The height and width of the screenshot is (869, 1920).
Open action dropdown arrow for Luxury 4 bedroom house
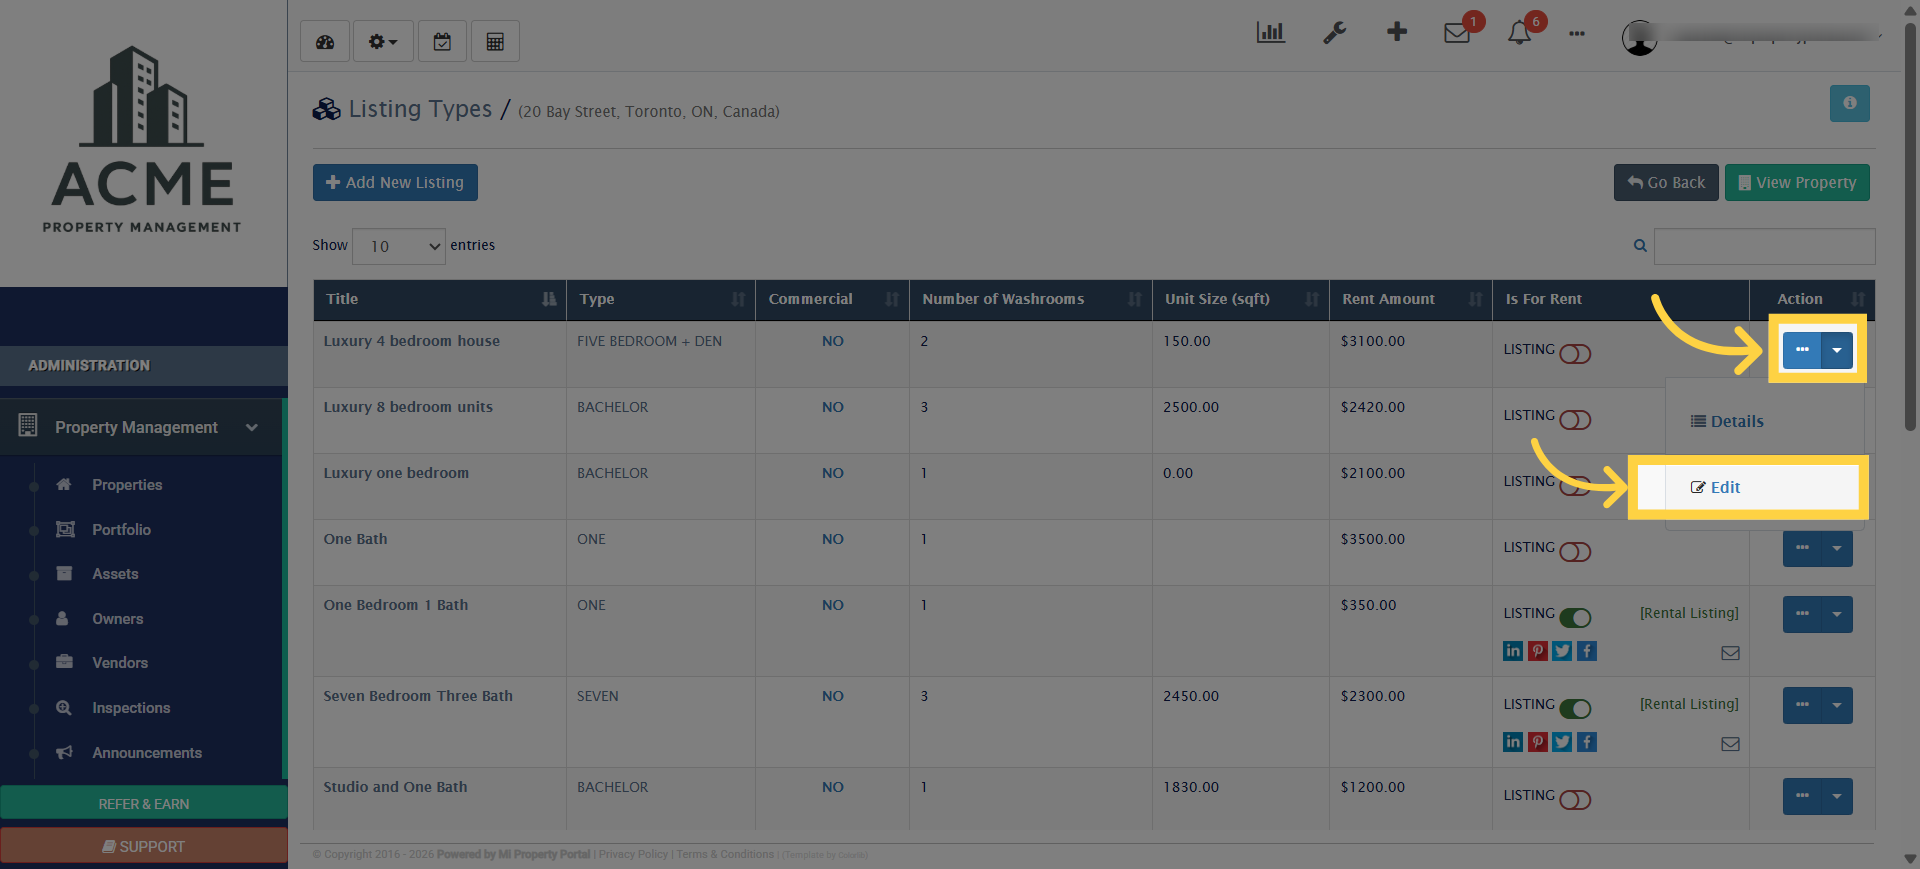click(x=1837, y=350)
